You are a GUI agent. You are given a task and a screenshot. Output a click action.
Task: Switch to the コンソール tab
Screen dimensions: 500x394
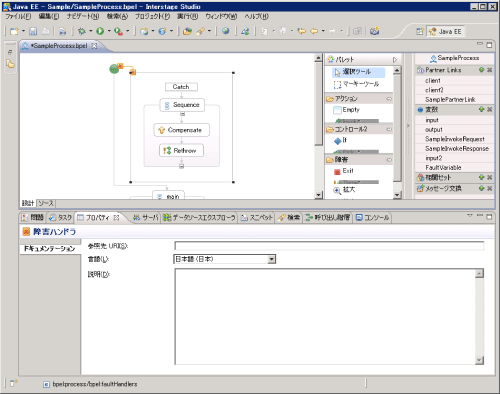[x=372, y=218]
